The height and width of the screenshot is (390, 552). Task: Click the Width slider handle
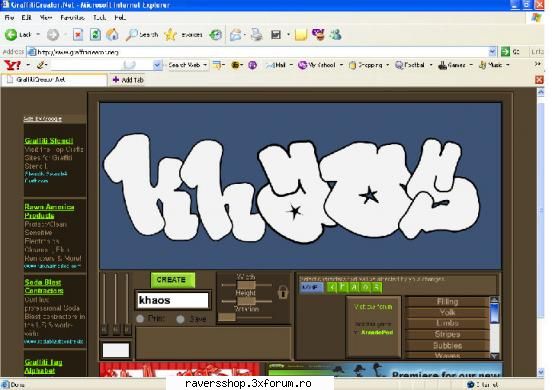point(246,284)
